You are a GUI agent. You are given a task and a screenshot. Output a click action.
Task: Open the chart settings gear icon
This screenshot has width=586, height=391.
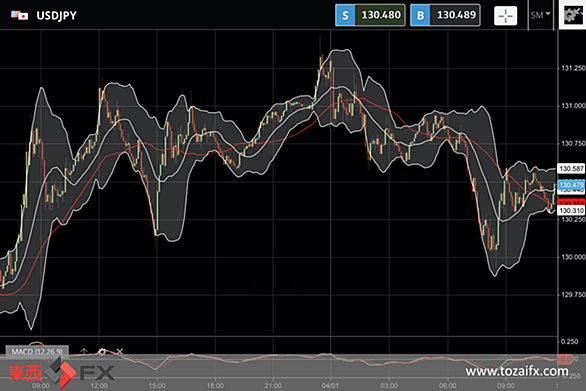coord(573,15)
